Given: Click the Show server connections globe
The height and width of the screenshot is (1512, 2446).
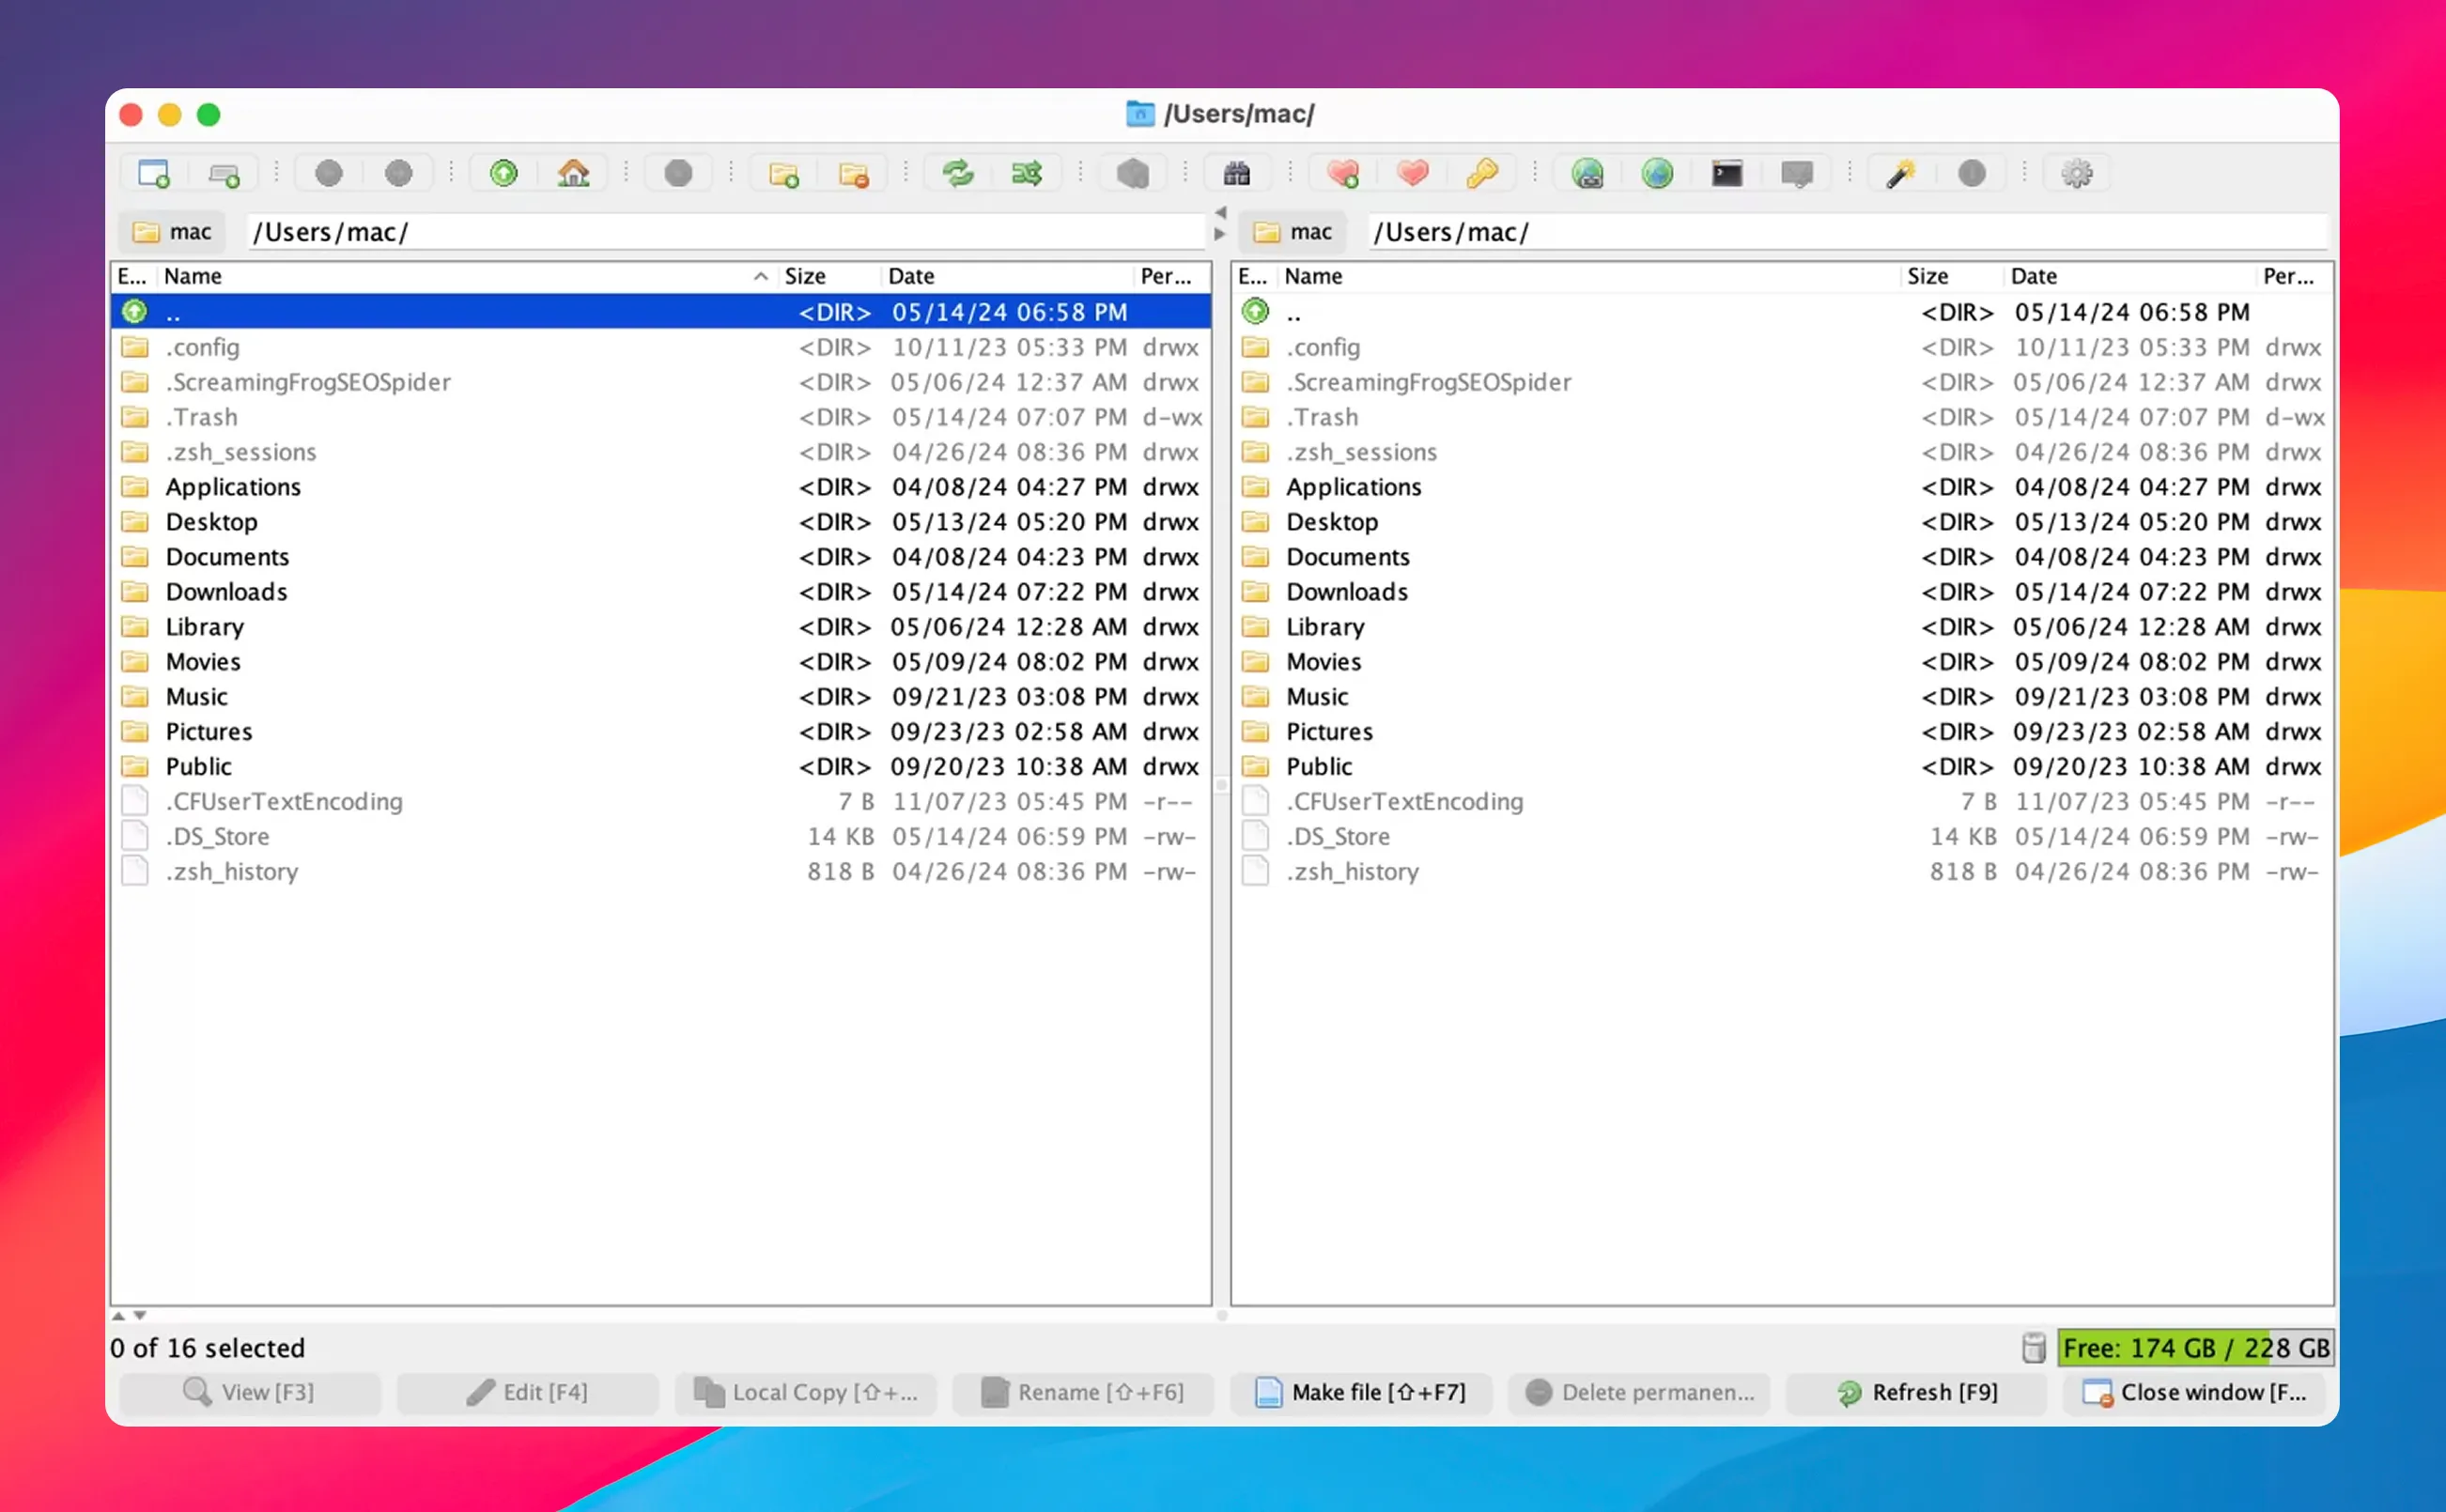Looking at the screenshot, I should [x=1658, y=174].
